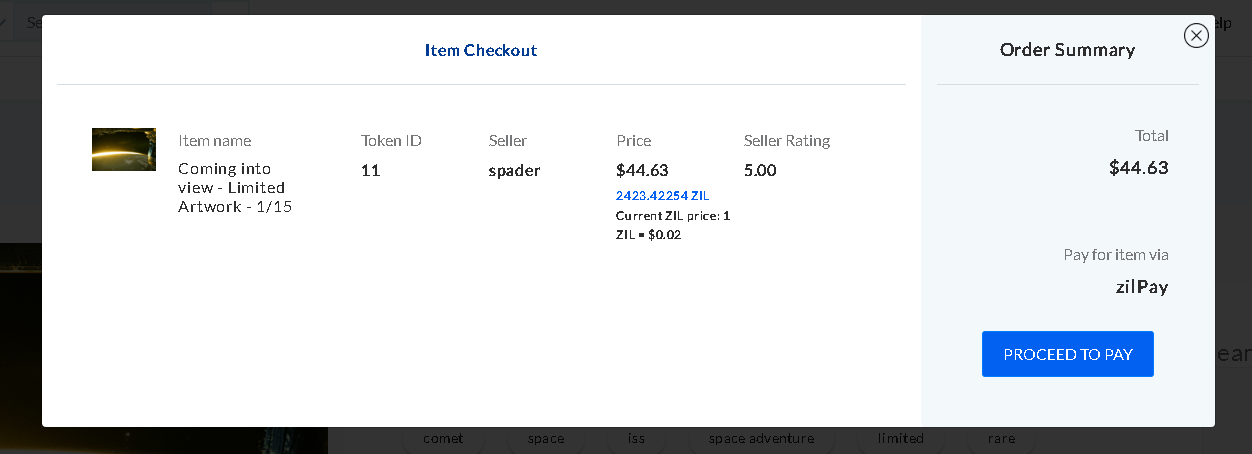Viewport: 1252px width, 454px height.
Task: Click the $44.63 price in item row
Action: [642, 170]
